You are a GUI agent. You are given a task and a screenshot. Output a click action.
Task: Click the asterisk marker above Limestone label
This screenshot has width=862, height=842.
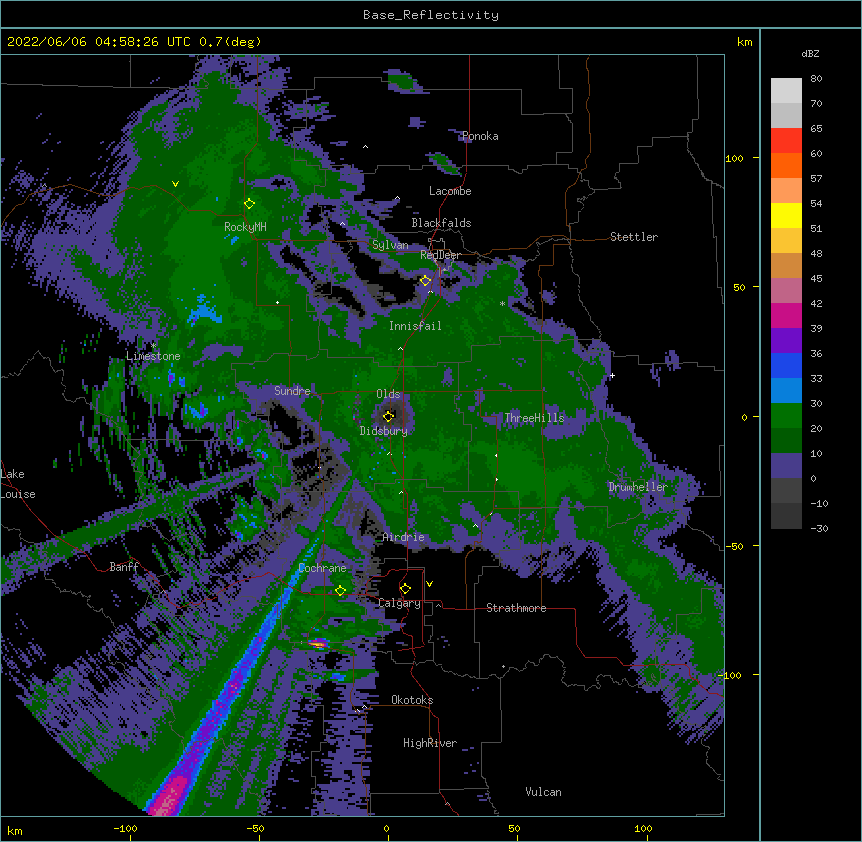[x=153, y=345]
